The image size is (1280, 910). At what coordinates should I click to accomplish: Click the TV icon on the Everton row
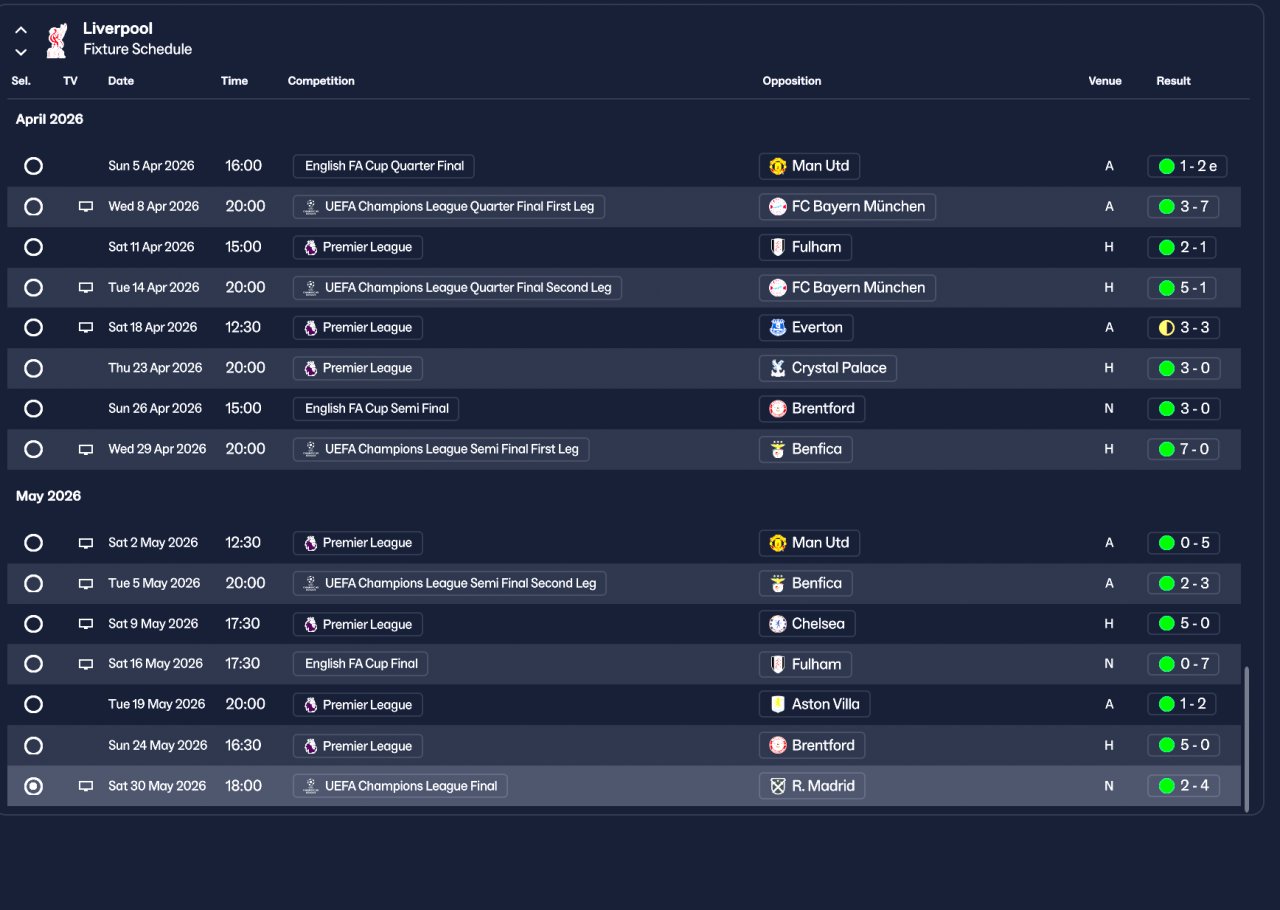(86, 328)
